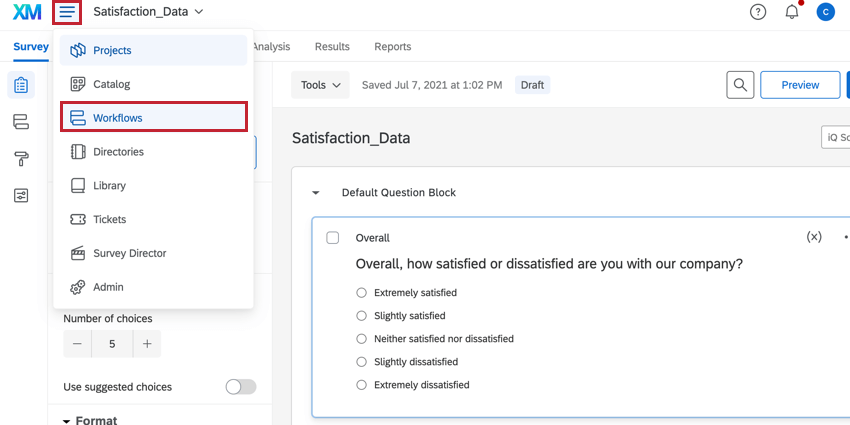The image size is (850, 425).
Task: Open the Look and feel paint roller icon
Action: pos(21,158)
